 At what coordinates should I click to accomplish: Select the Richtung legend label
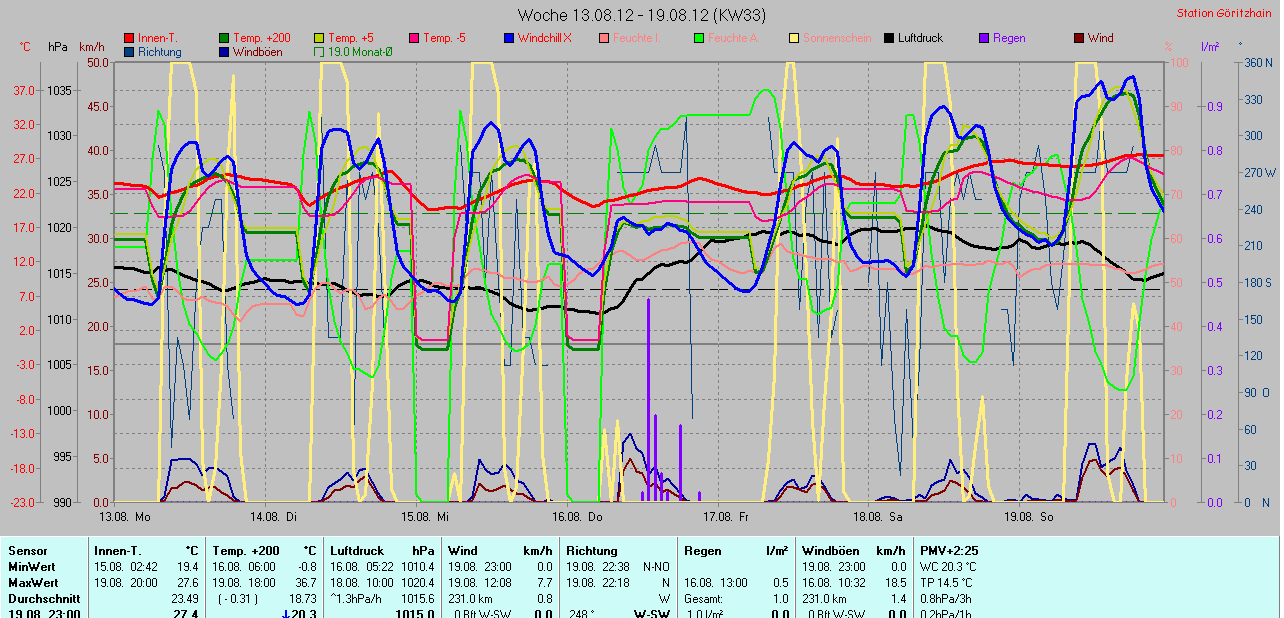point(159,52)
